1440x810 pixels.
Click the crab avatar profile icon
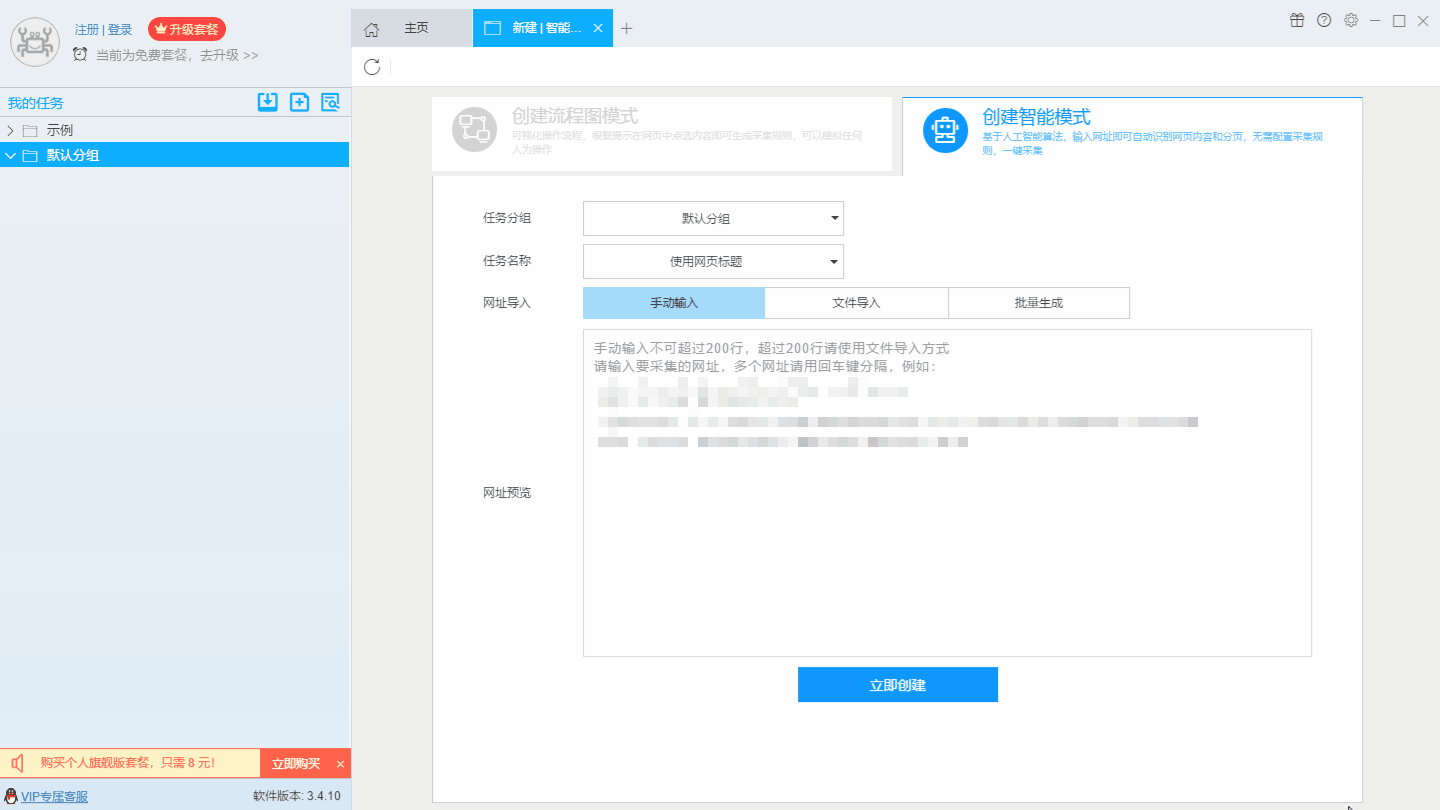(x=35, y=42)
